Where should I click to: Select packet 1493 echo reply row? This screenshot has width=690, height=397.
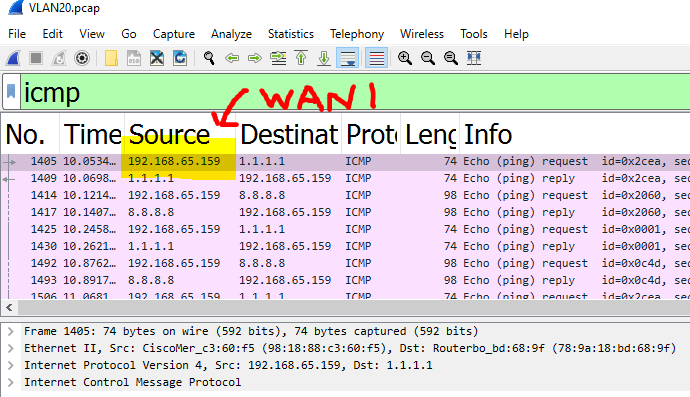pos(345,280)
